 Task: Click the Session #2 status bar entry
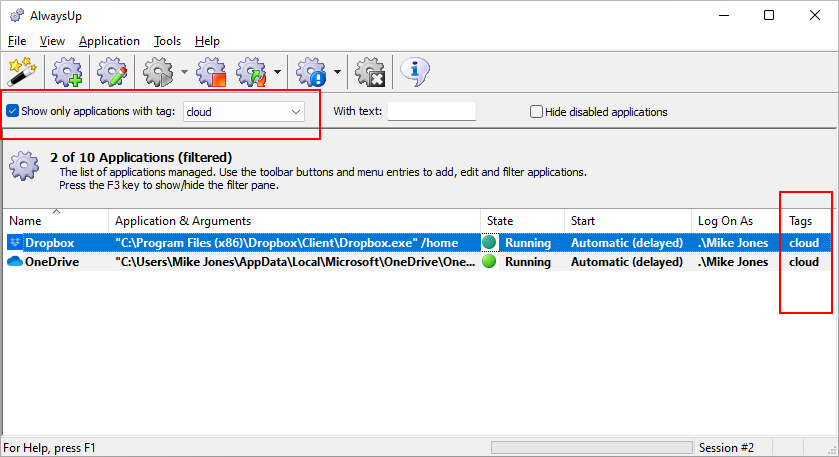[x=726, y=448]
